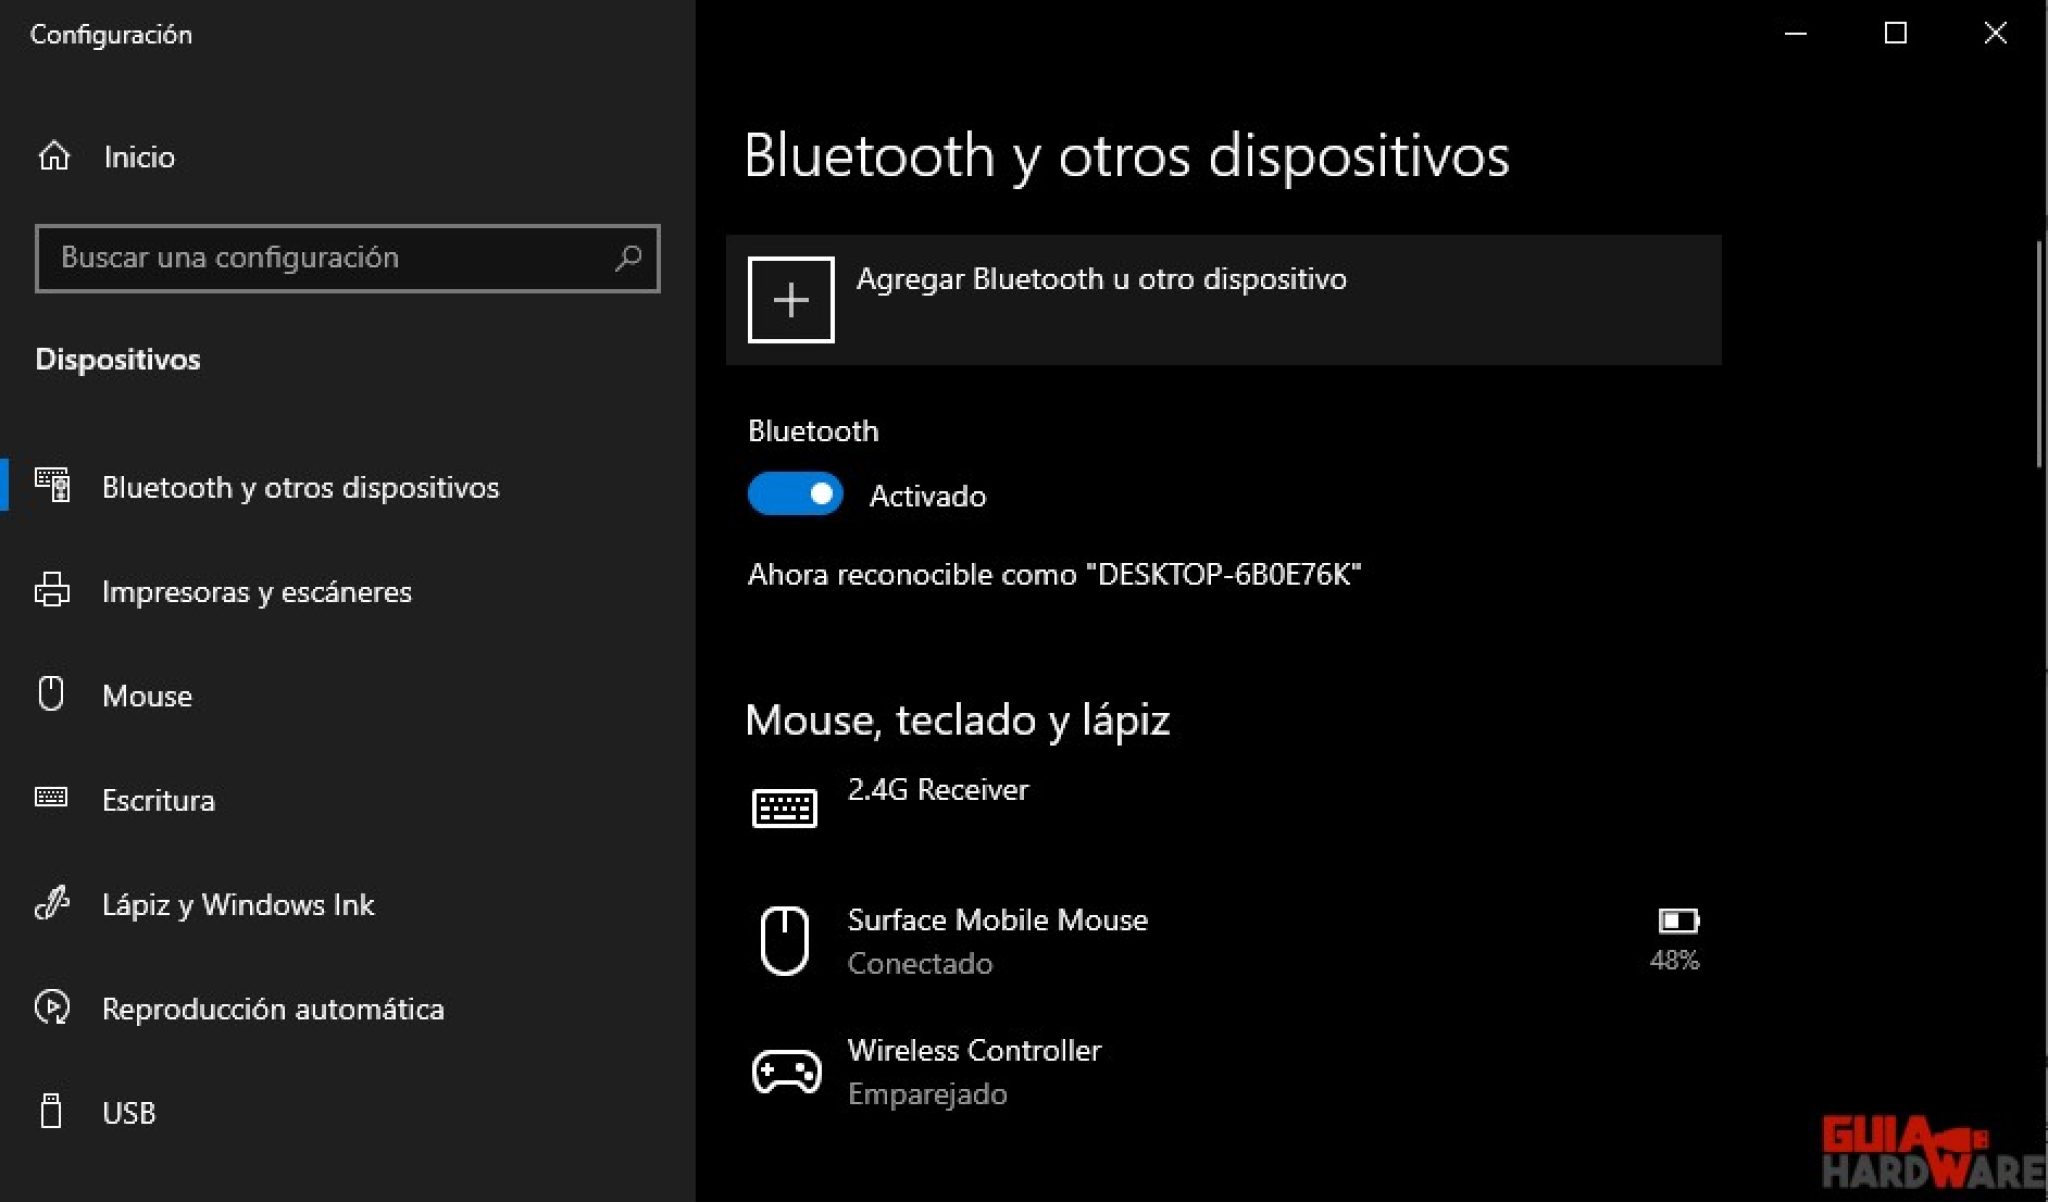Turn off the Bluetooth toggle switch

click(x=795, y=494)
